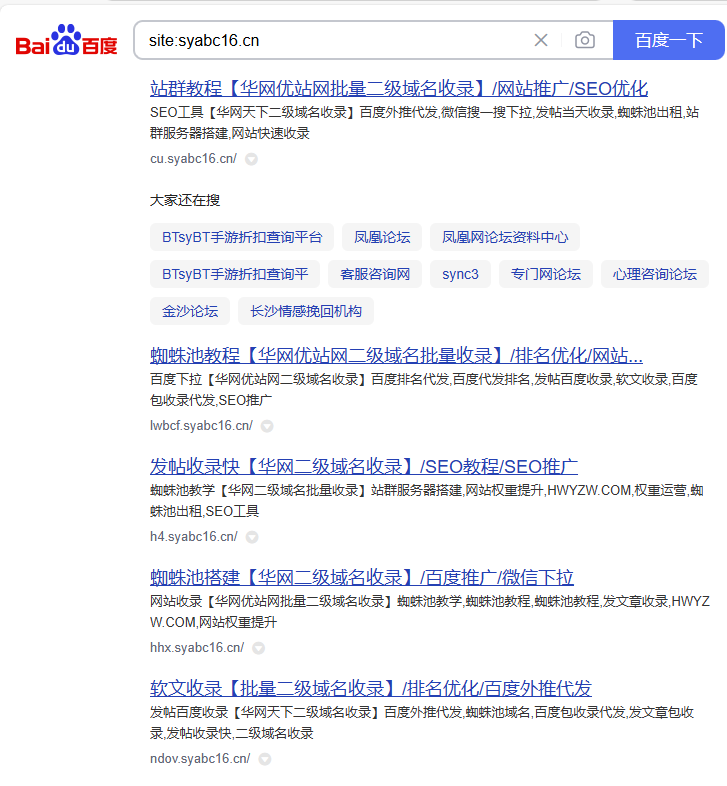Select suggestion BTsyBT手游折扣查询平台
The width and height of the screenshot is (727, 786).
pos(242,237)
